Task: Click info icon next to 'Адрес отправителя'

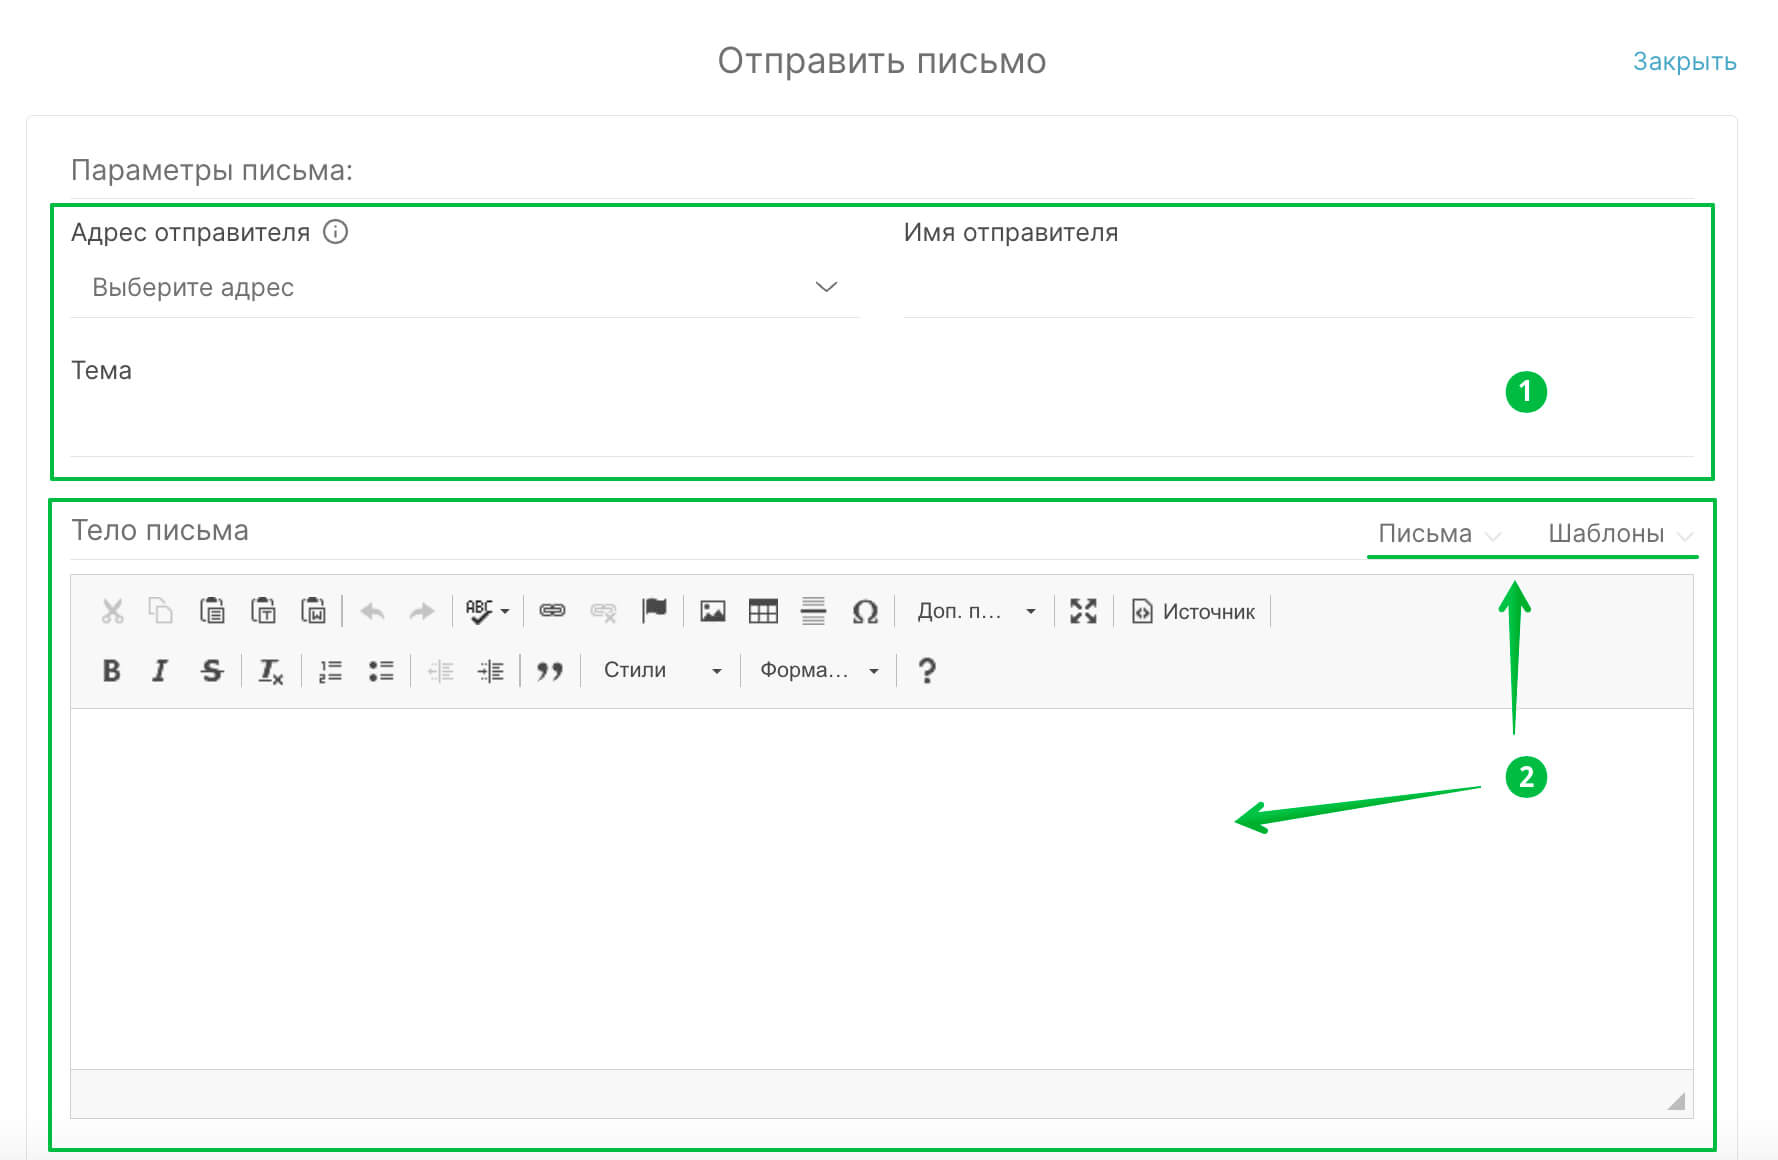Action: (336, 232)
